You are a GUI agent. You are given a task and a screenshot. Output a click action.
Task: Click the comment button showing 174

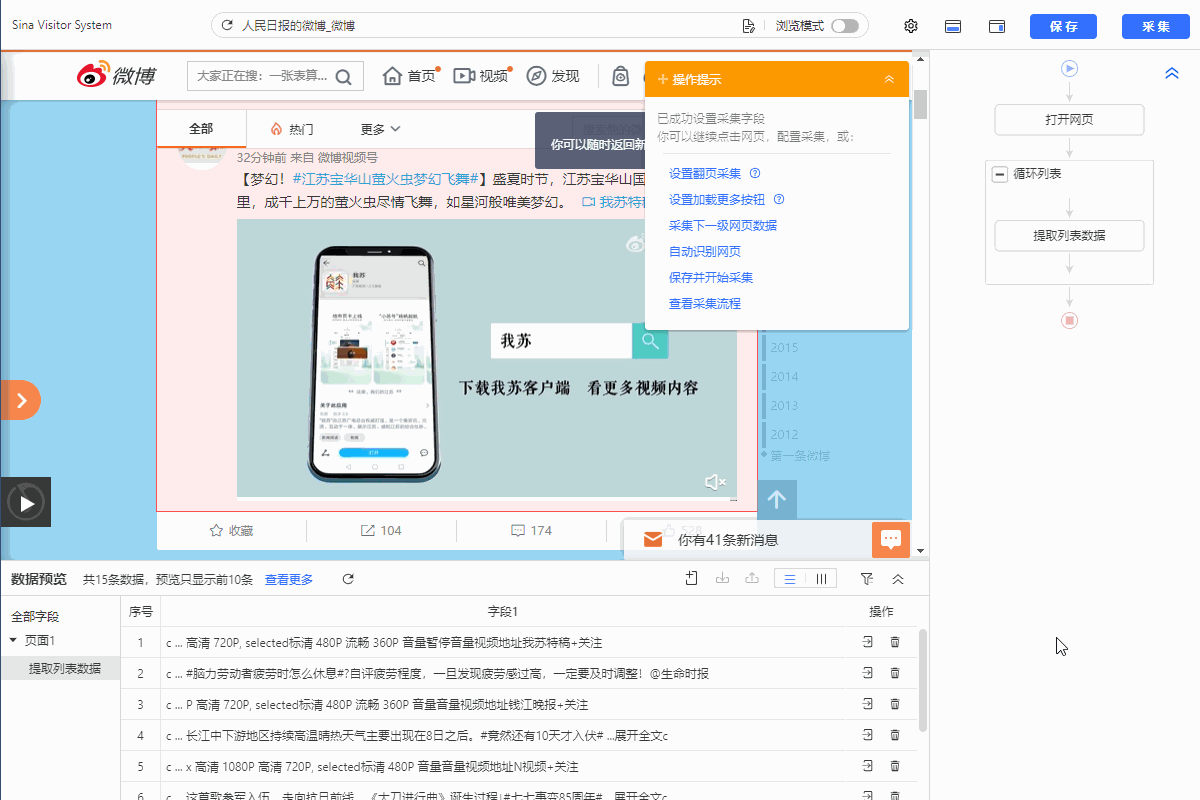pos(531,530)
